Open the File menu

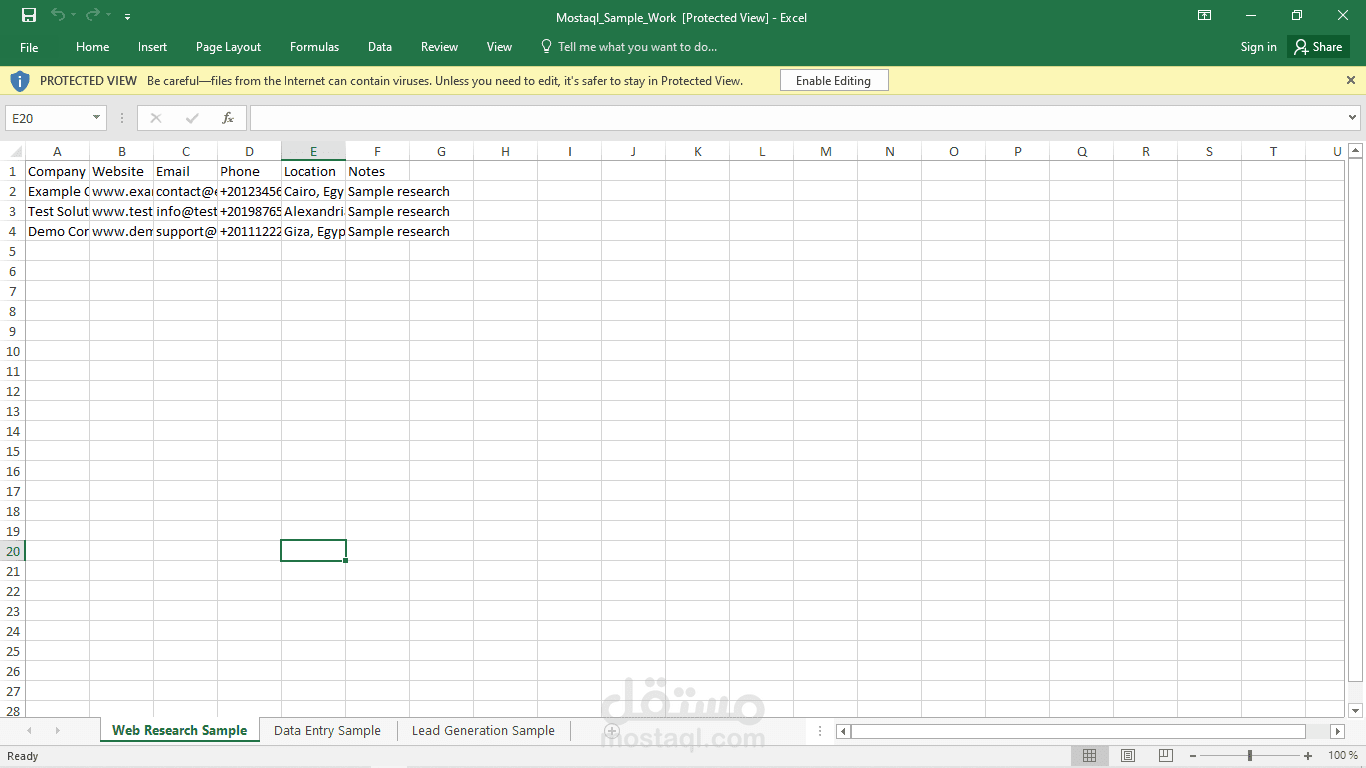(29, 47)
